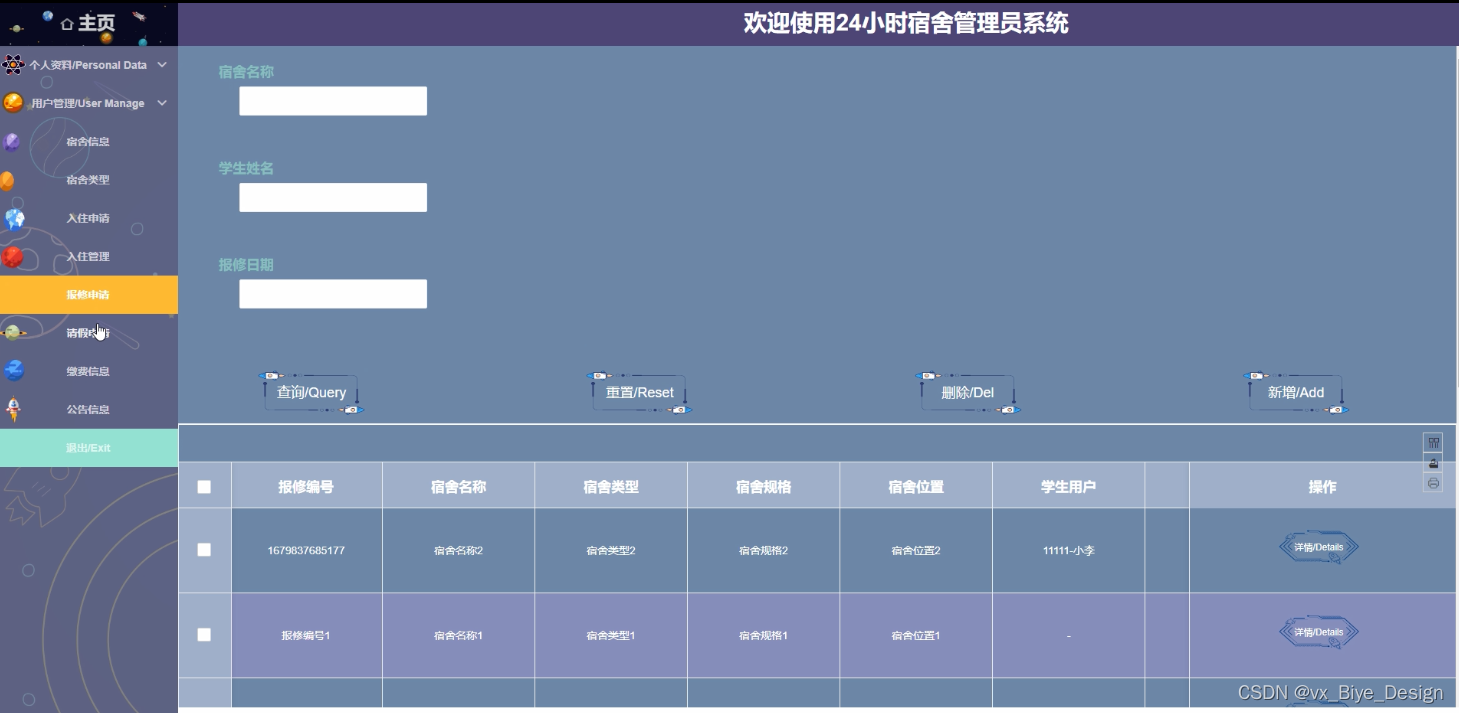Click the cell 宿舍位置2
Viewport: 1459px width, 713px height.
click(916, 551)
